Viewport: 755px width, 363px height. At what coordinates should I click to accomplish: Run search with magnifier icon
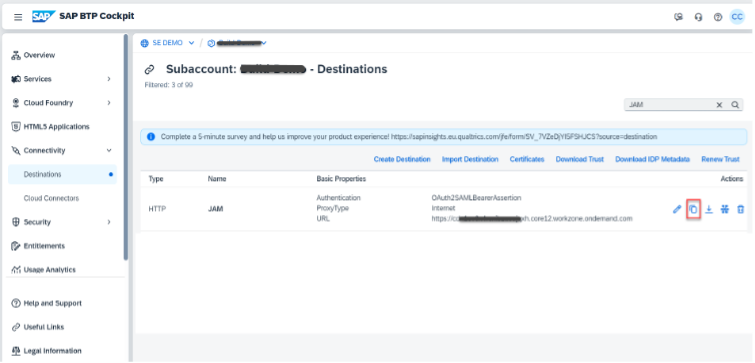[x=735, y=104]
